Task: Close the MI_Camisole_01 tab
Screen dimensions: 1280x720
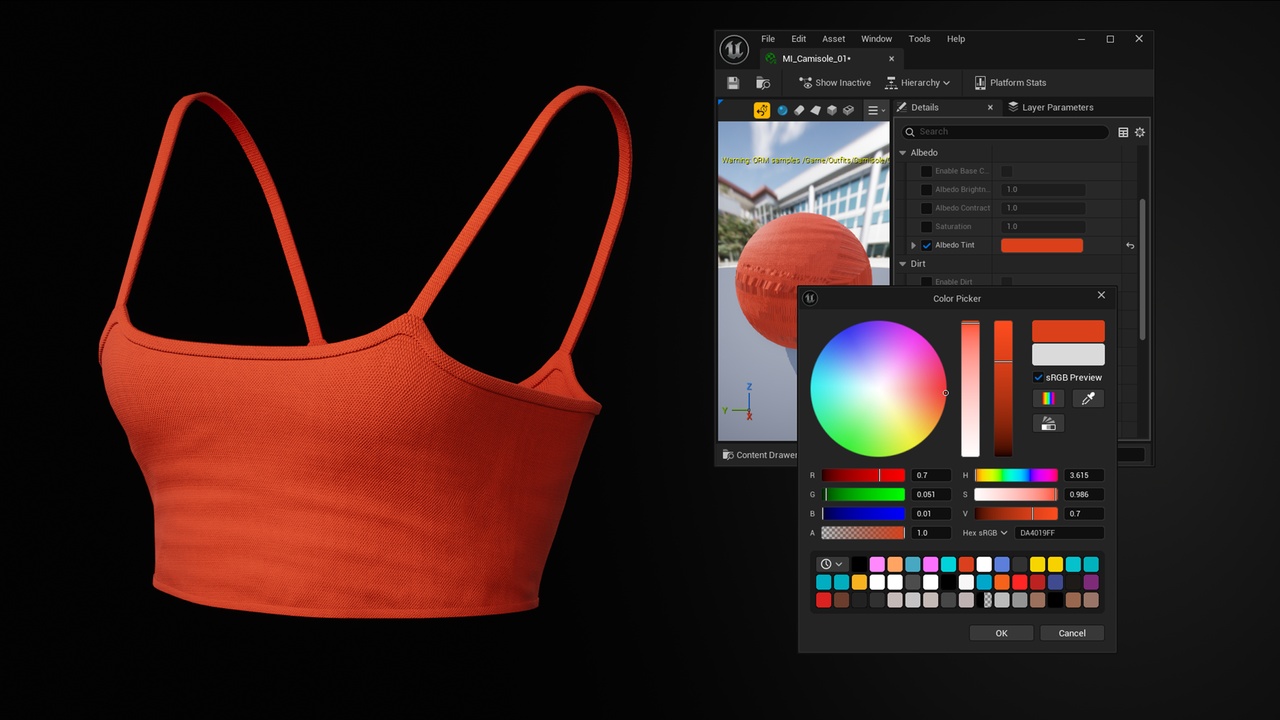Action: [892, 59]
